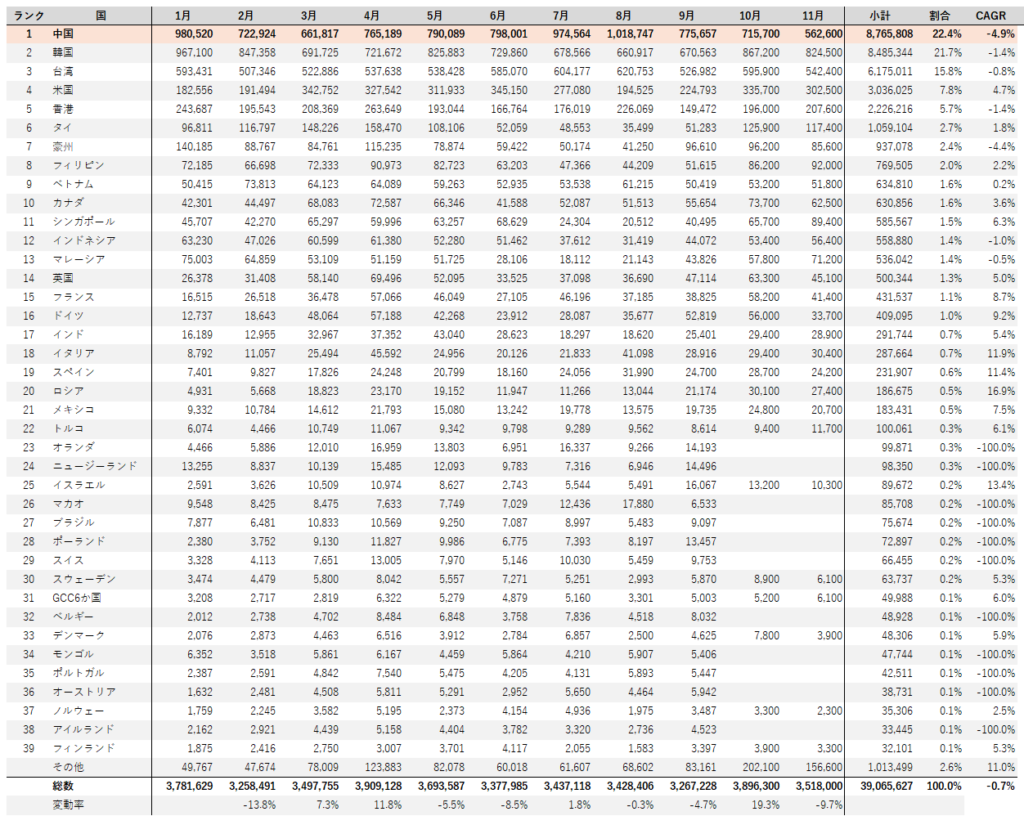Select the 中国 country cell
This screenshot has width=1024, height=825.
click(x=66, y=34)
